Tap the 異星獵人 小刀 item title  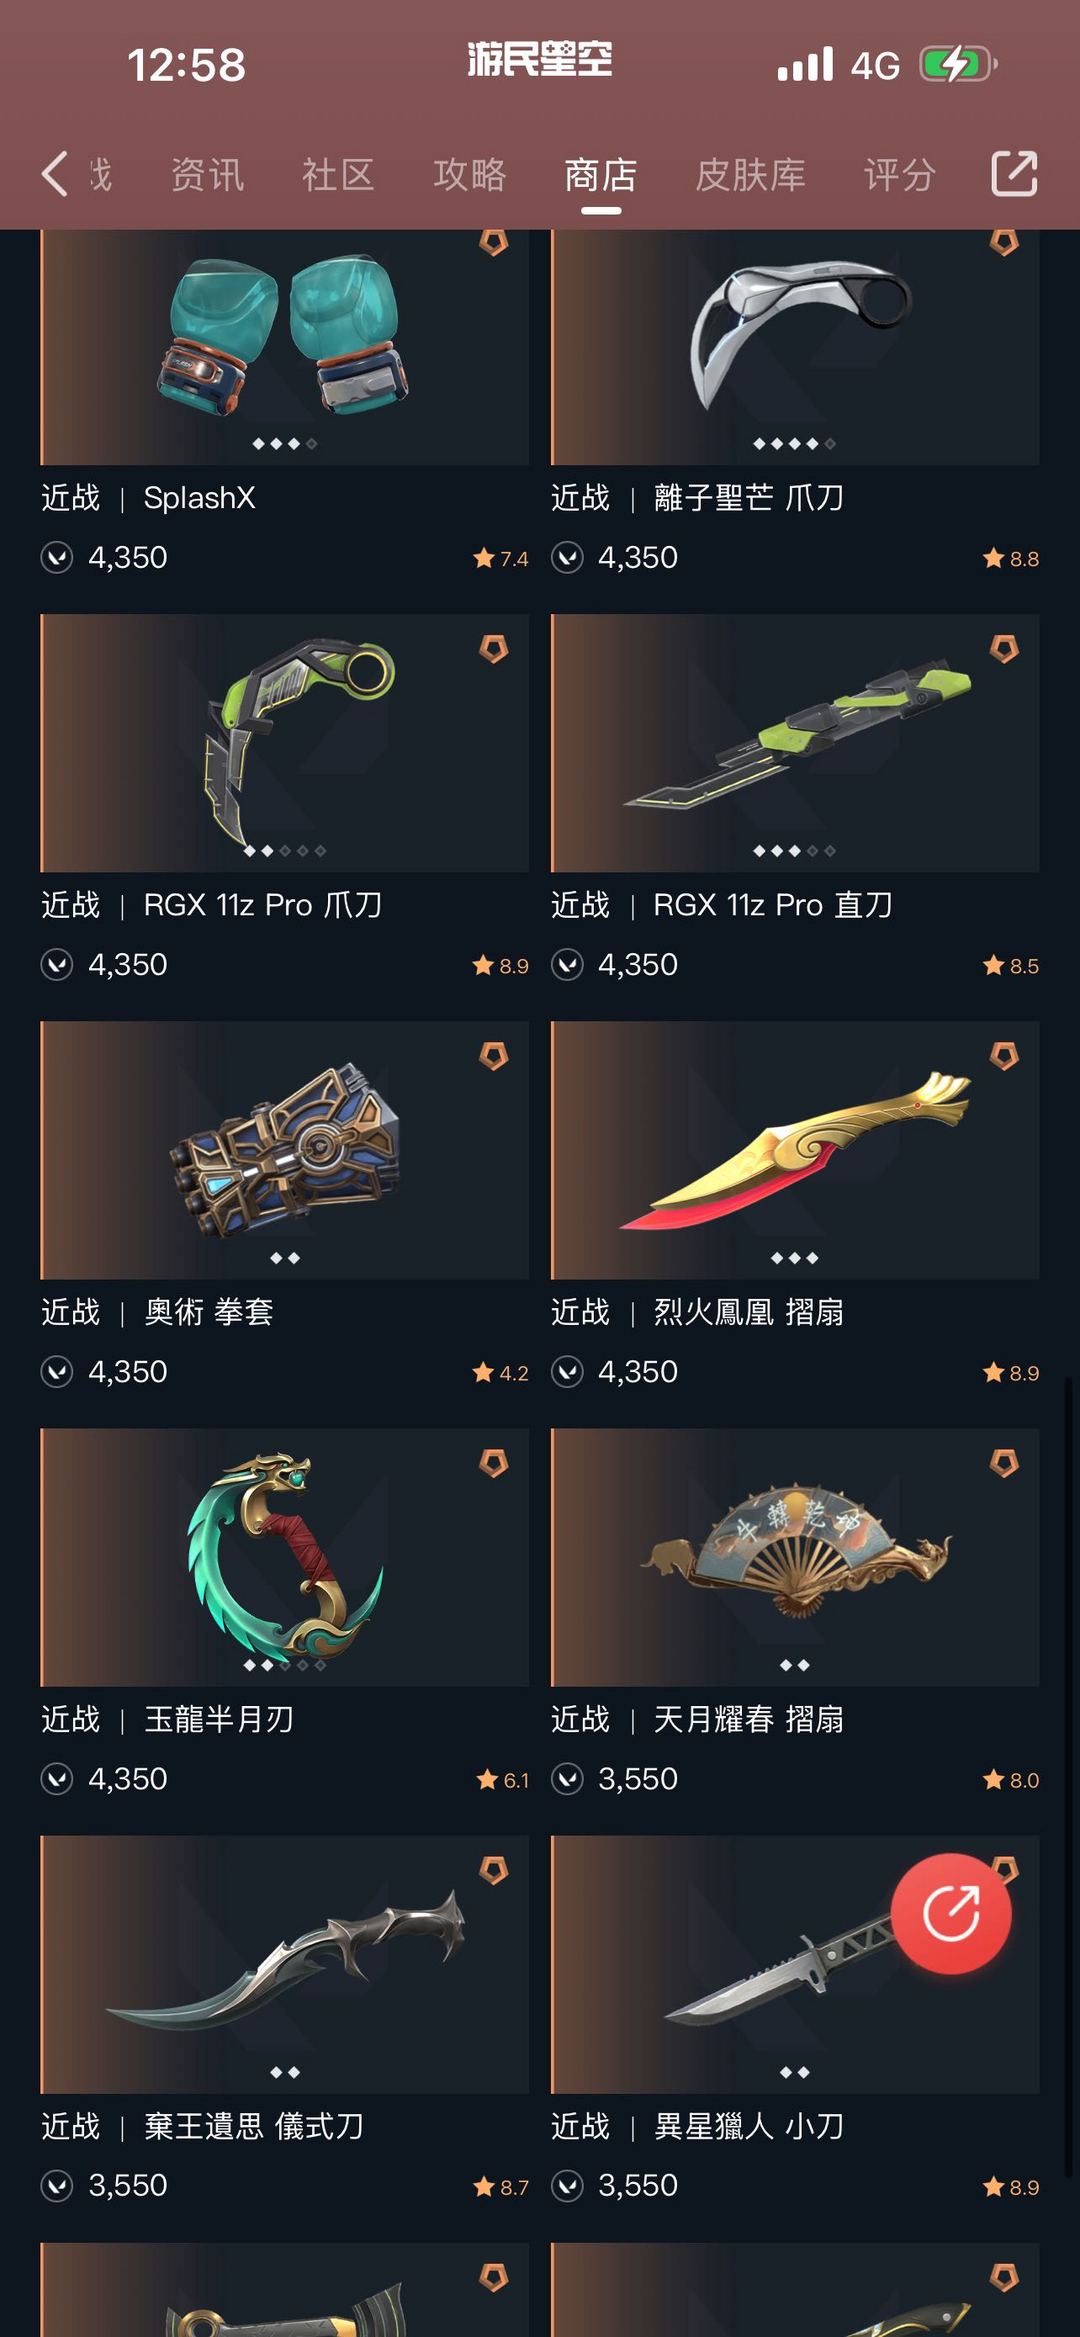coord(749,2126)
